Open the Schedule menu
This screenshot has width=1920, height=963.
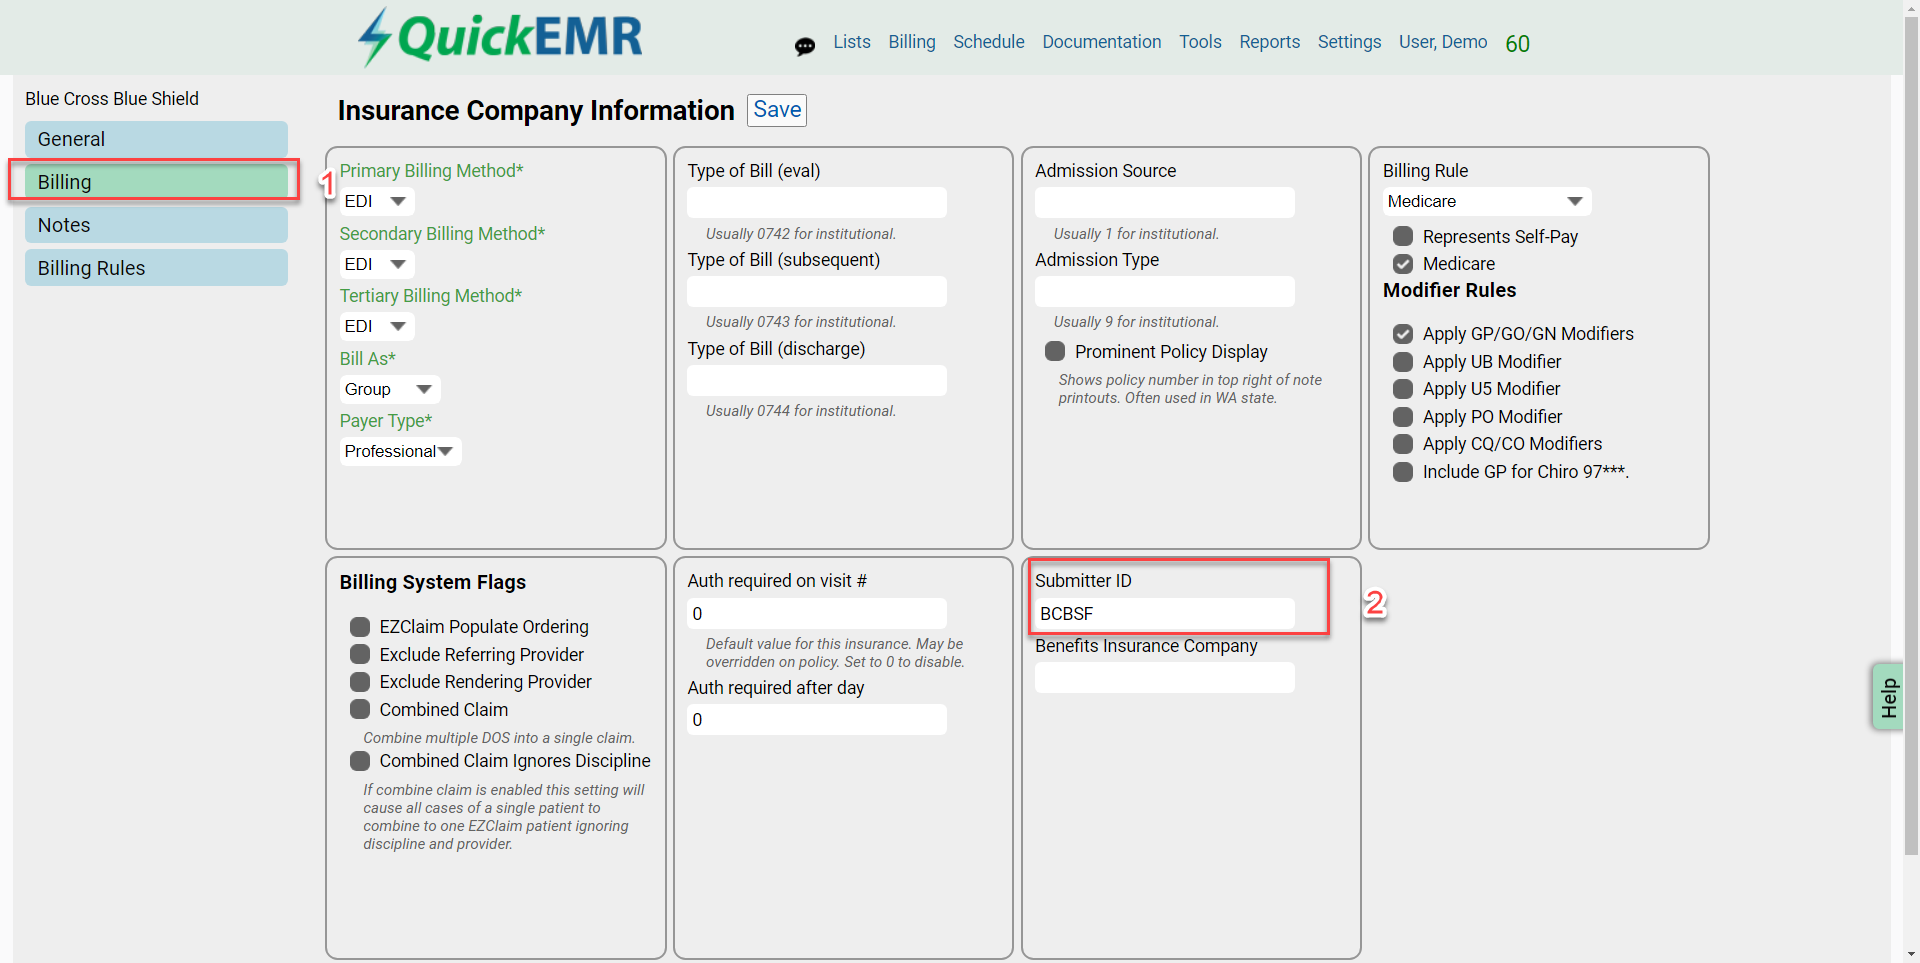[988, 42]
